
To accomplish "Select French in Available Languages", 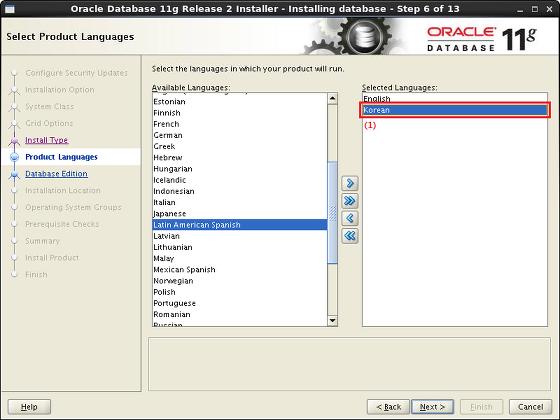I will [240, 124].
